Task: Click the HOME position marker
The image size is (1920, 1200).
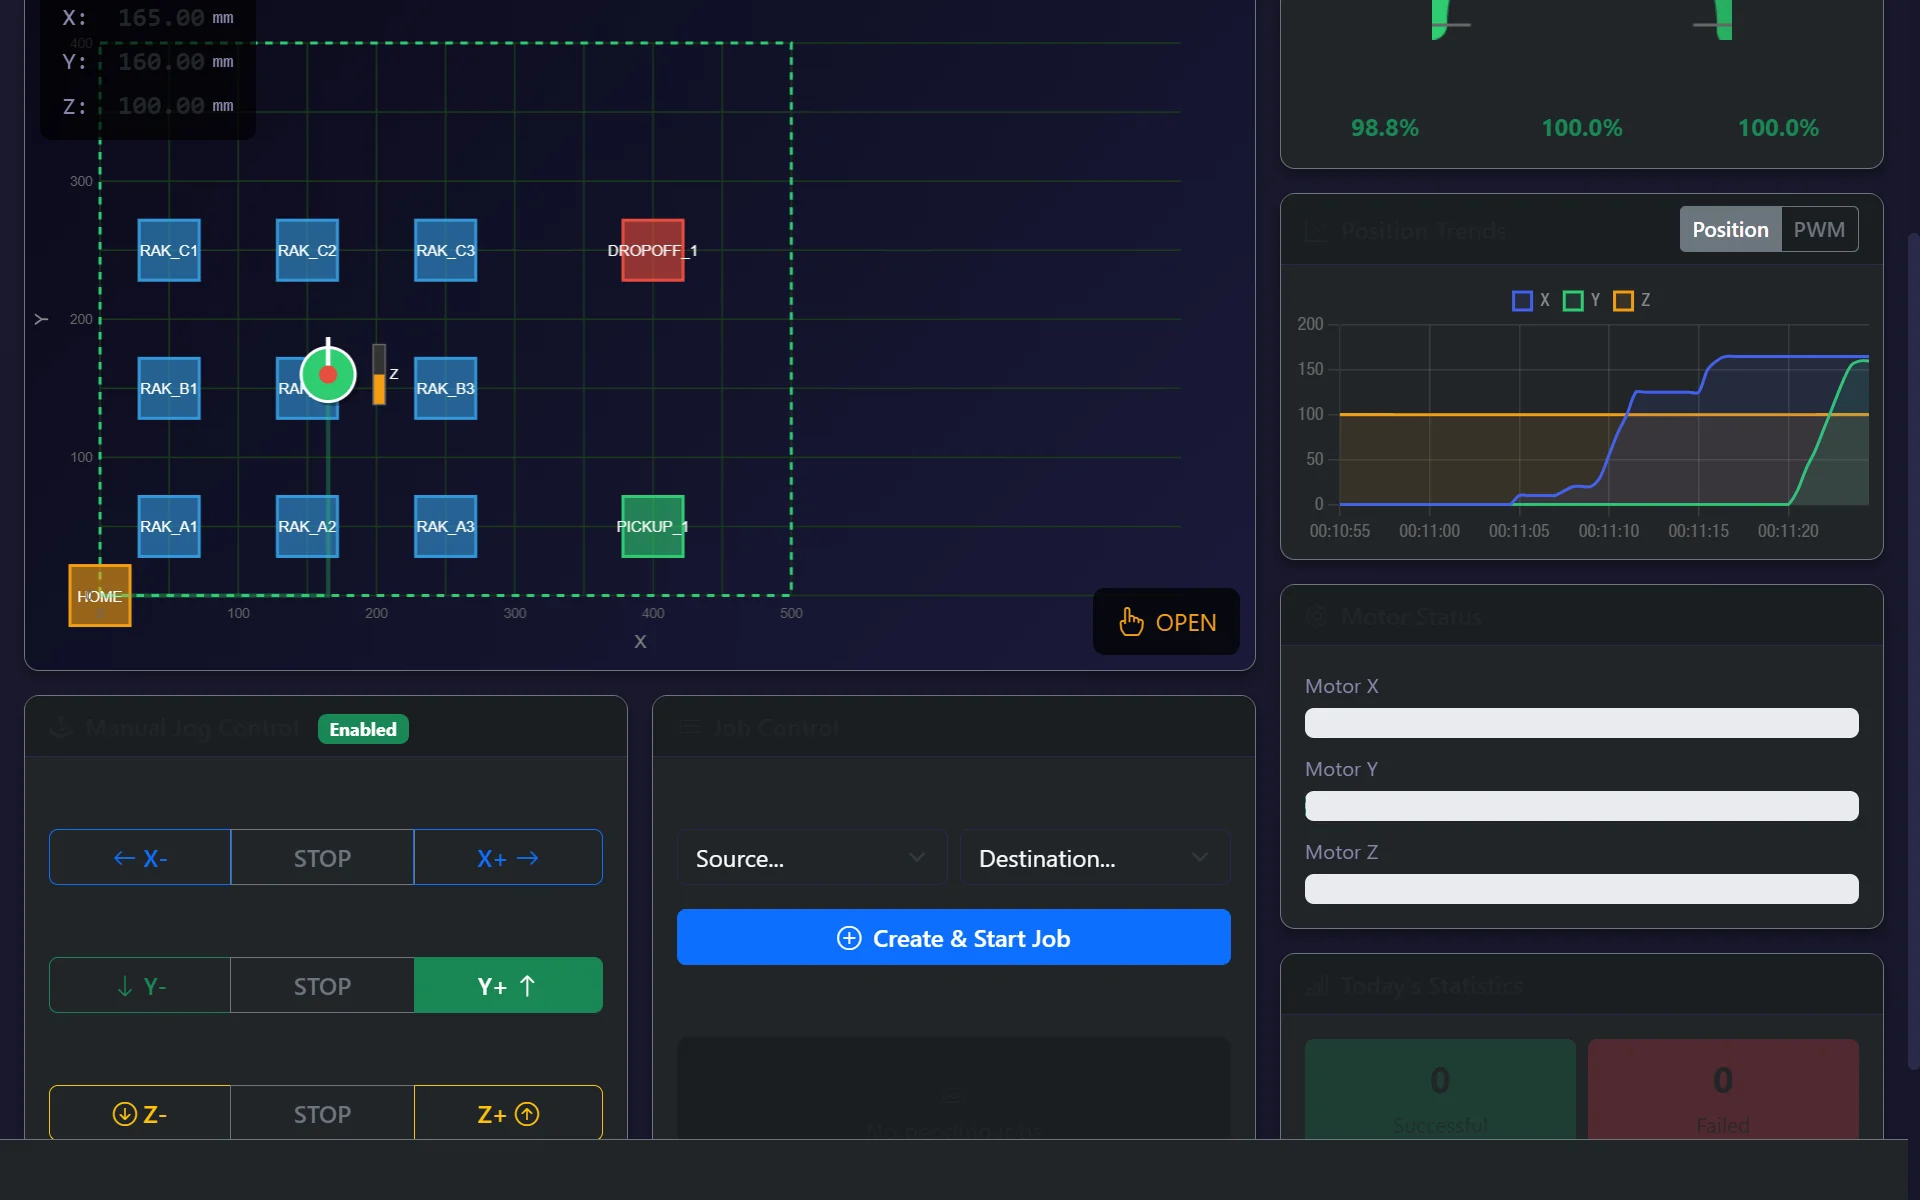Action: point(100,596)
